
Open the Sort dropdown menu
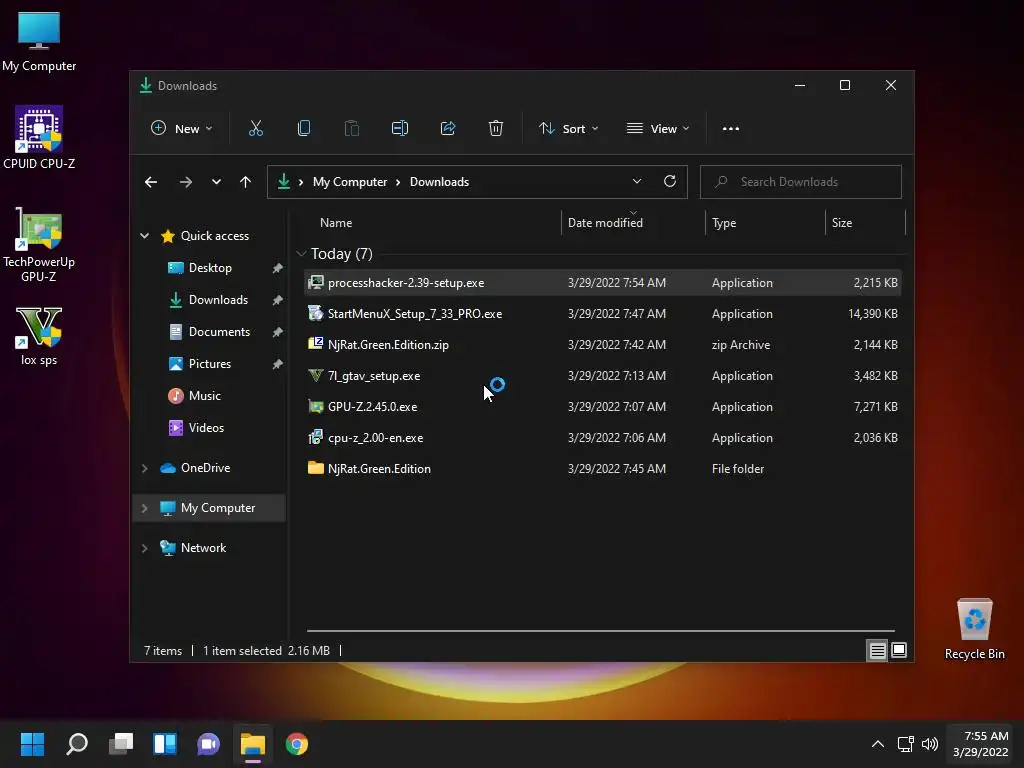(568, 129)
